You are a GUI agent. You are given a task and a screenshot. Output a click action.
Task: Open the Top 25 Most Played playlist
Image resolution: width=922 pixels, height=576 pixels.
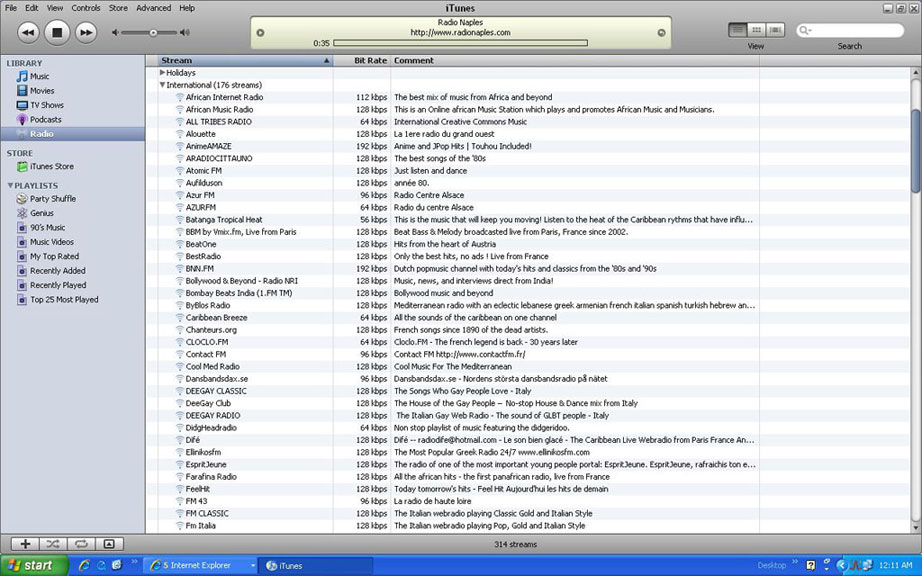58,300
